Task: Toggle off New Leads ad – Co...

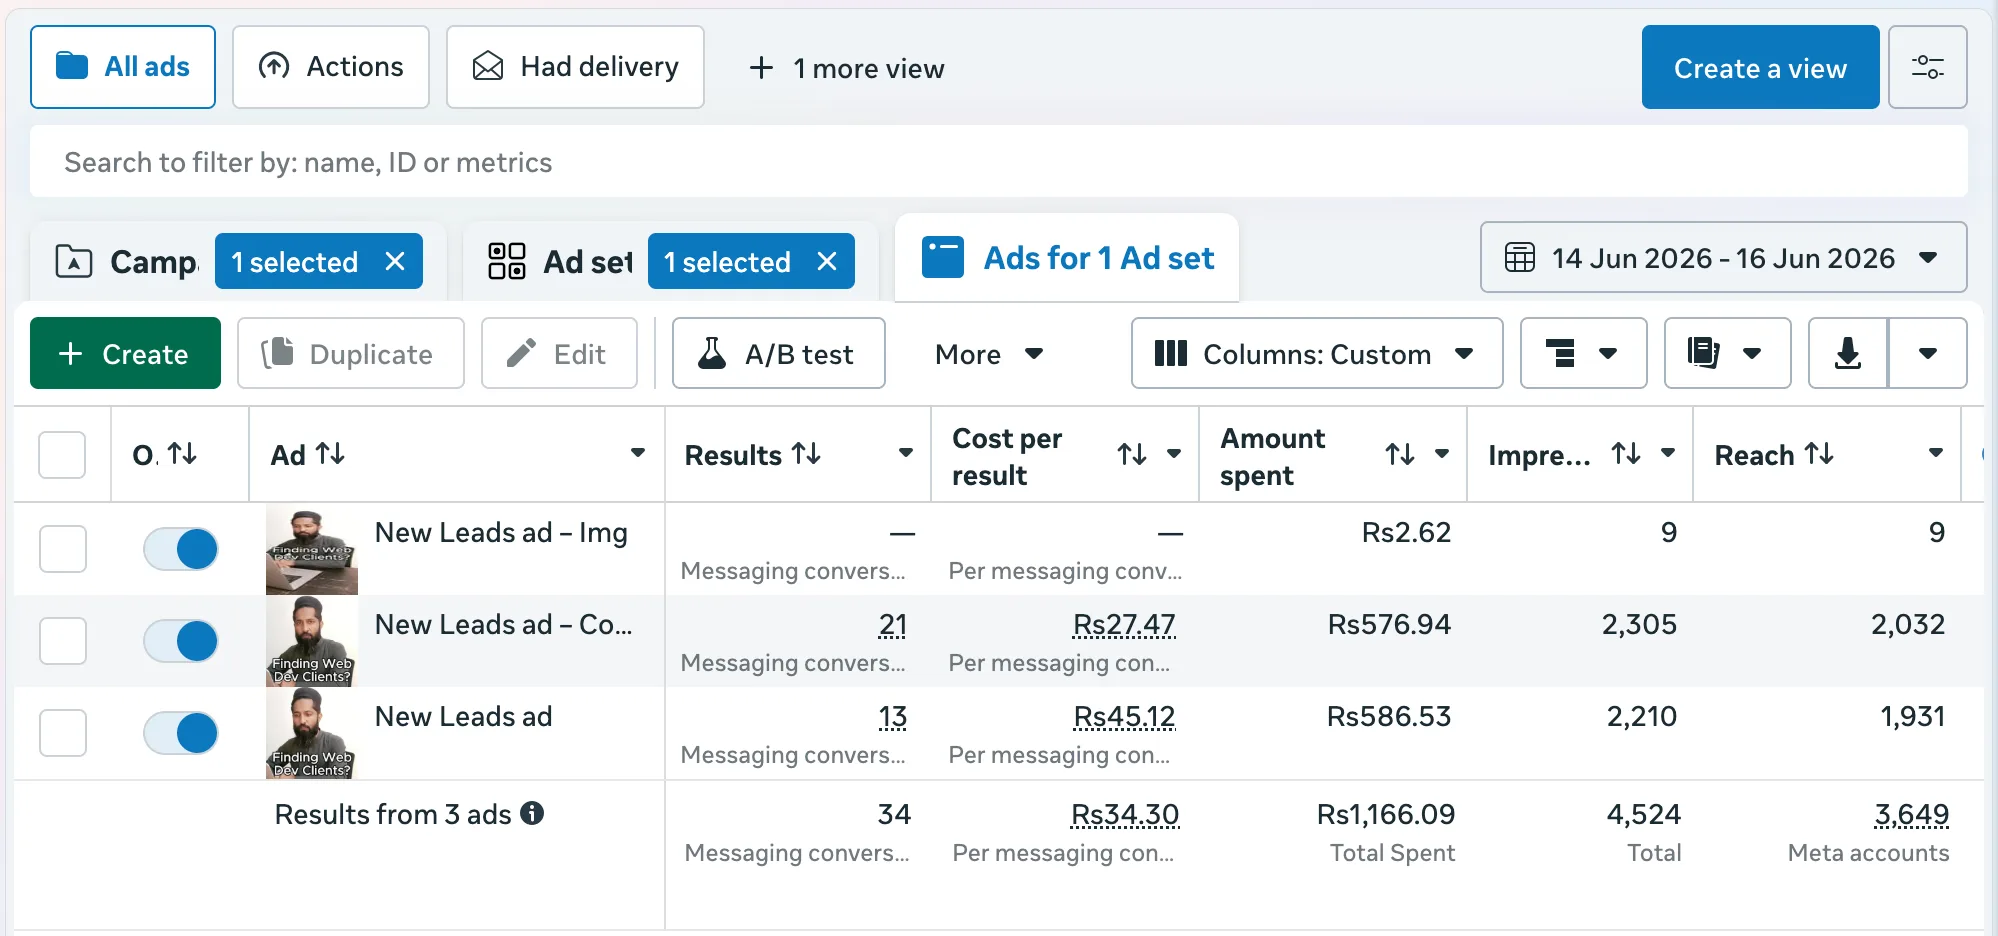Action: click(x=181, y=641)
